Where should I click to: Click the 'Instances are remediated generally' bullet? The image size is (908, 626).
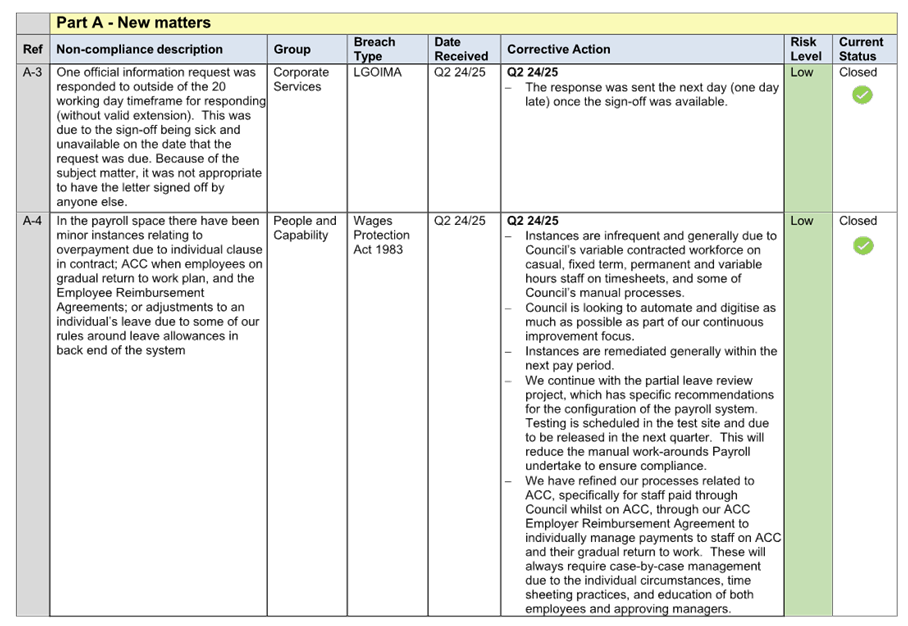(x=651, y=358)
